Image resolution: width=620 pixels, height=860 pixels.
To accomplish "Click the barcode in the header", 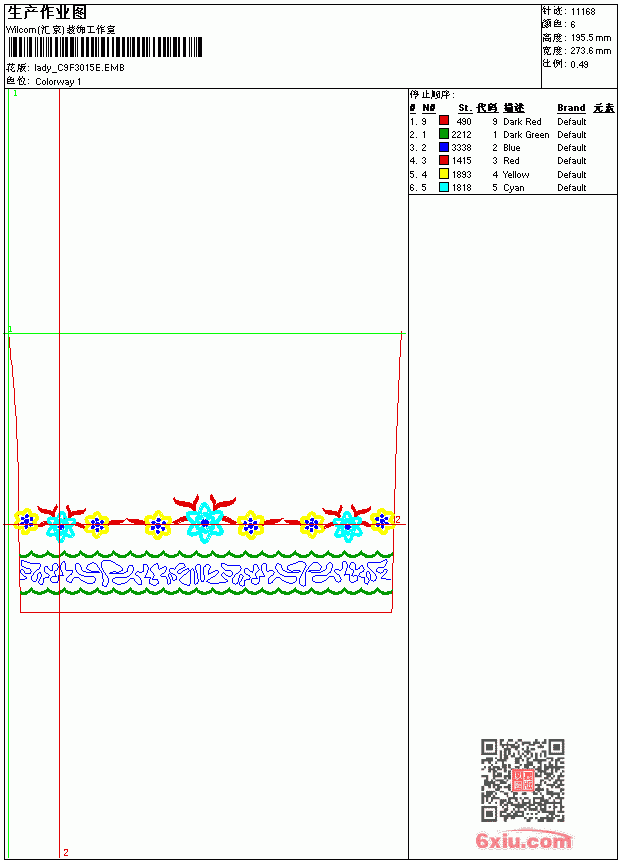I will [105, 47].
